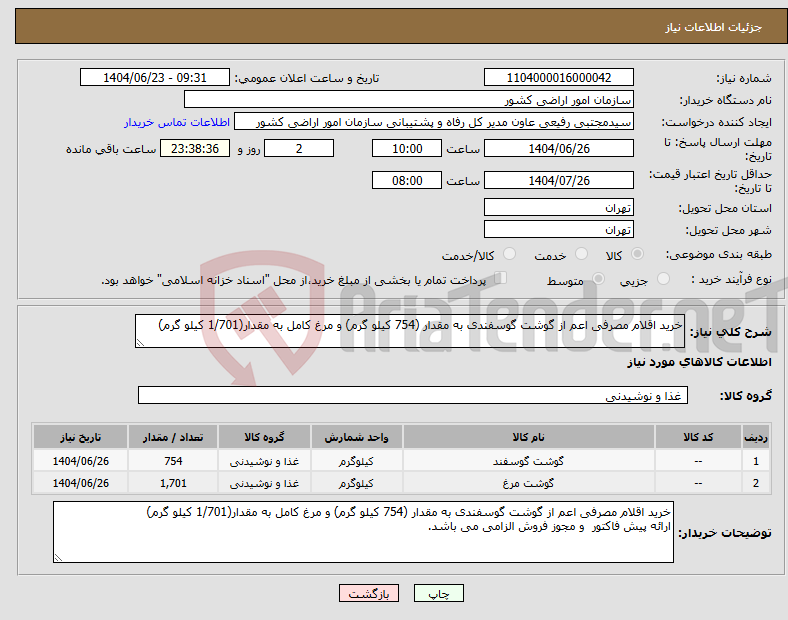
Task: Click resize handle of شرح کلی نیاز textarea
Action: coord(140,343)
